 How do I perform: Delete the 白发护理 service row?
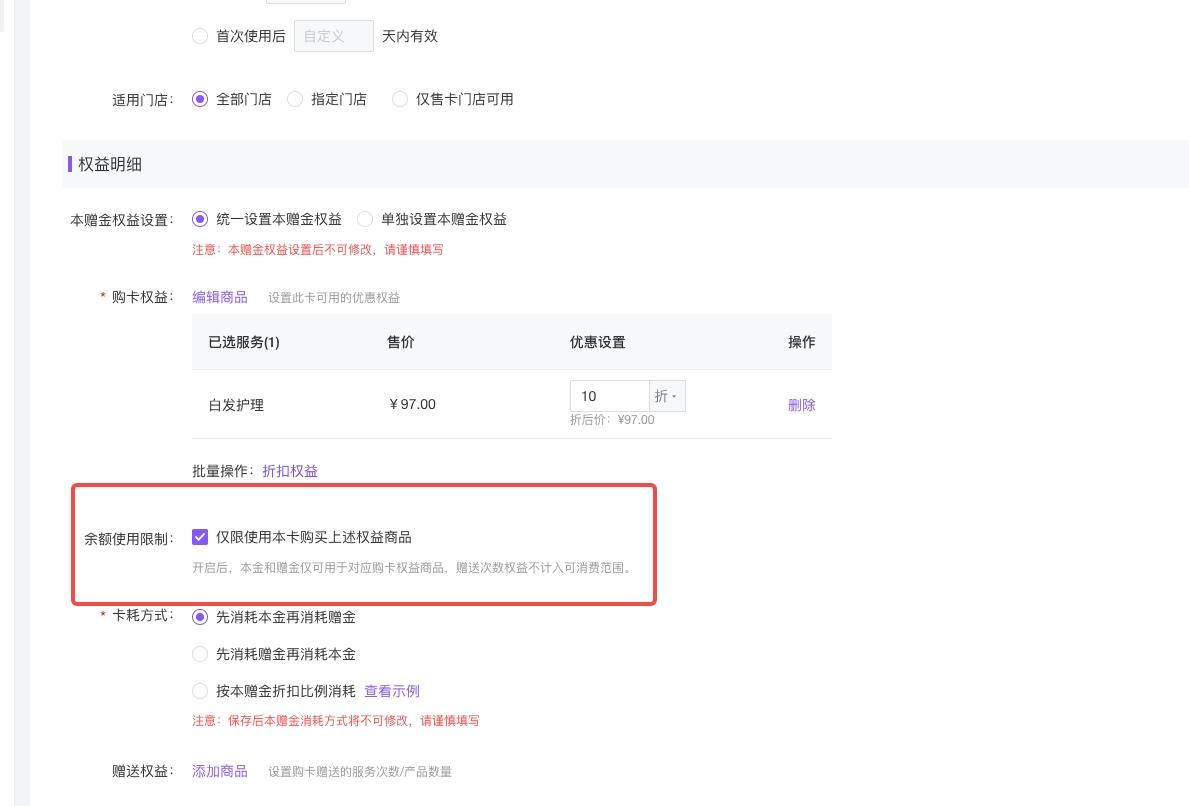tap(802, 405)
